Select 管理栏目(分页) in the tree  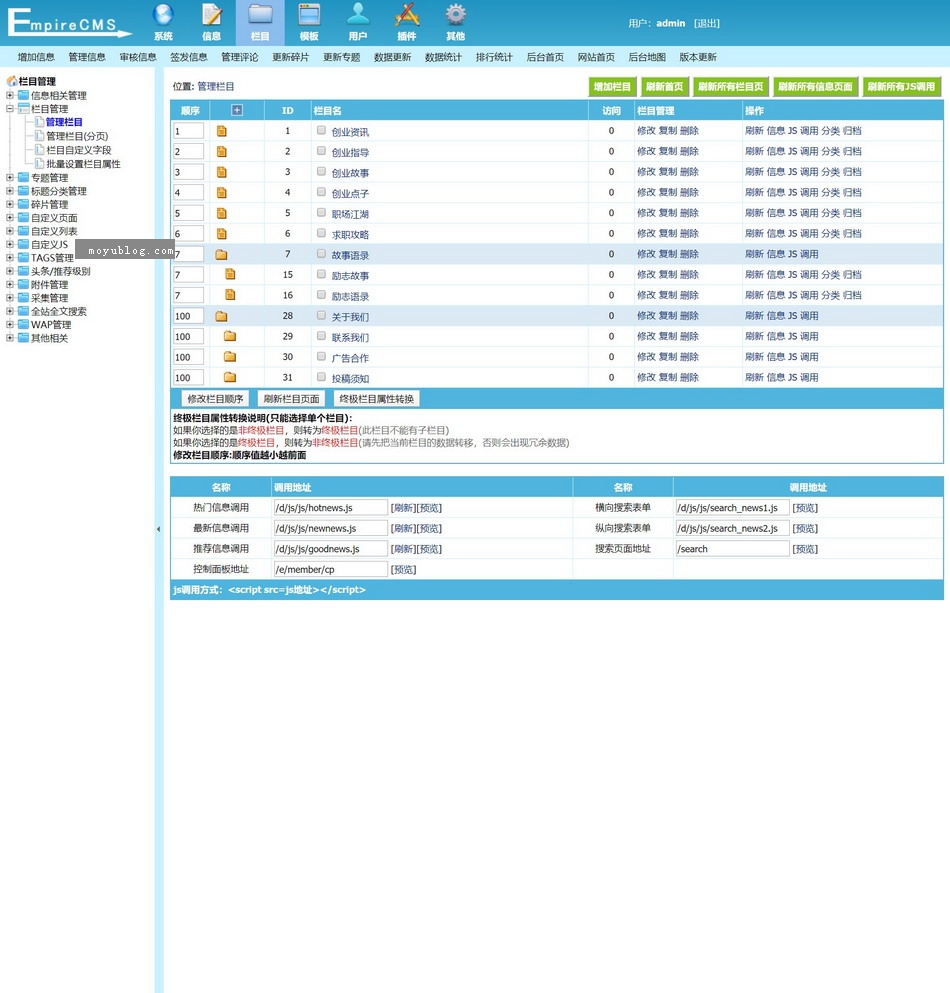[77, 136]
